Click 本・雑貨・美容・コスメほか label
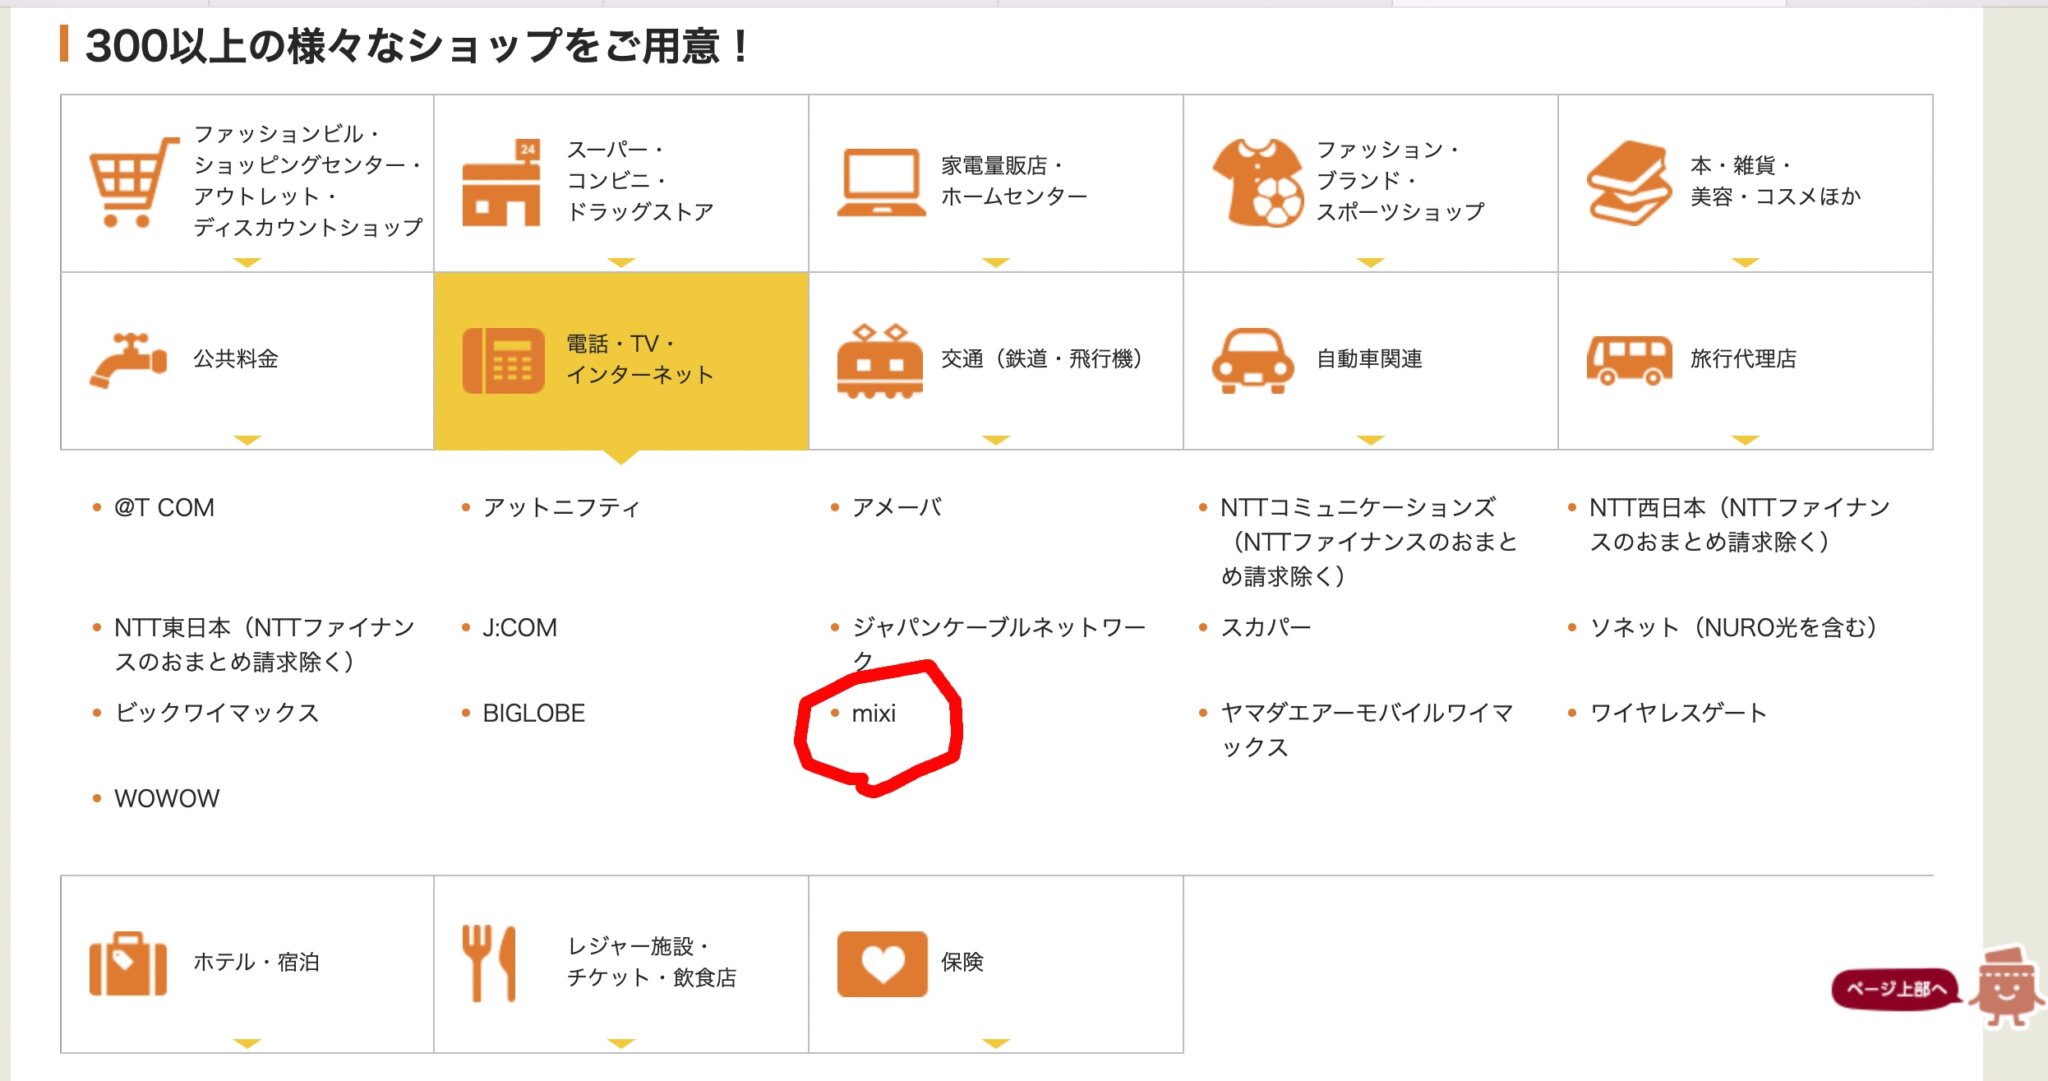Viewport: 2048px width, 1081px height. click(1776, 181)
